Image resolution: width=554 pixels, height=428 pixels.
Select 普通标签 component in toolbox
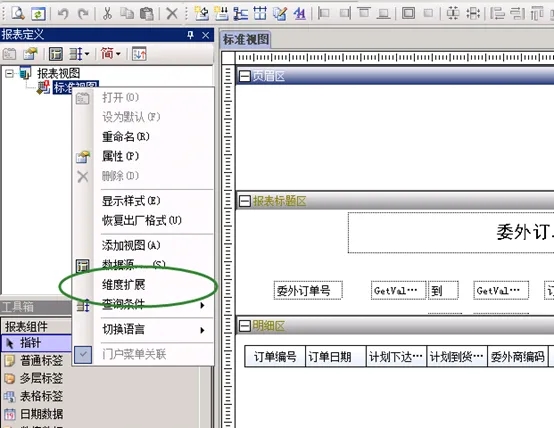point(34,360)
